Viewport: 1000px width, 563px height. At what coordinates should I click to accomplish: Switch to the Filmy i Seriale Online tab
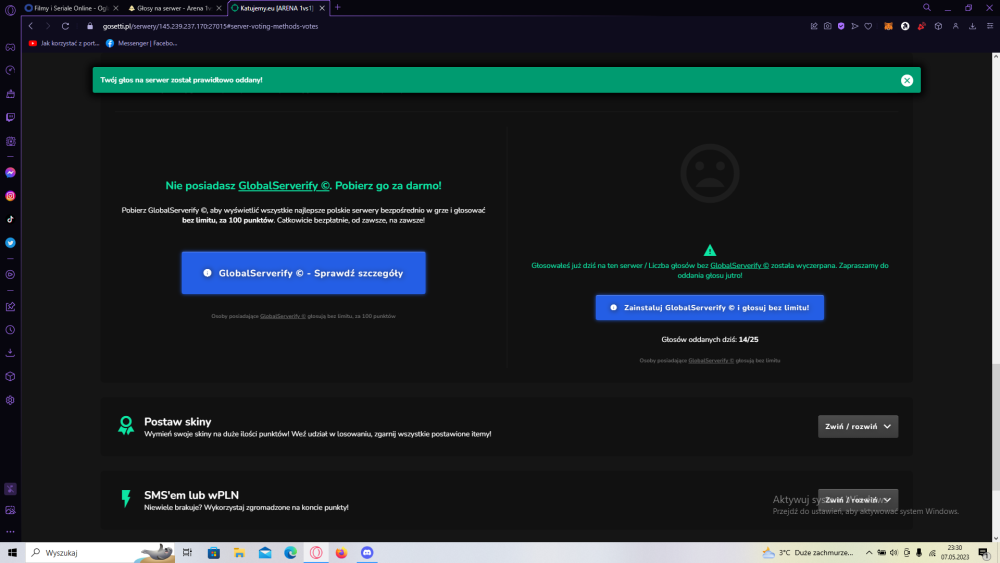pos(71,8)
